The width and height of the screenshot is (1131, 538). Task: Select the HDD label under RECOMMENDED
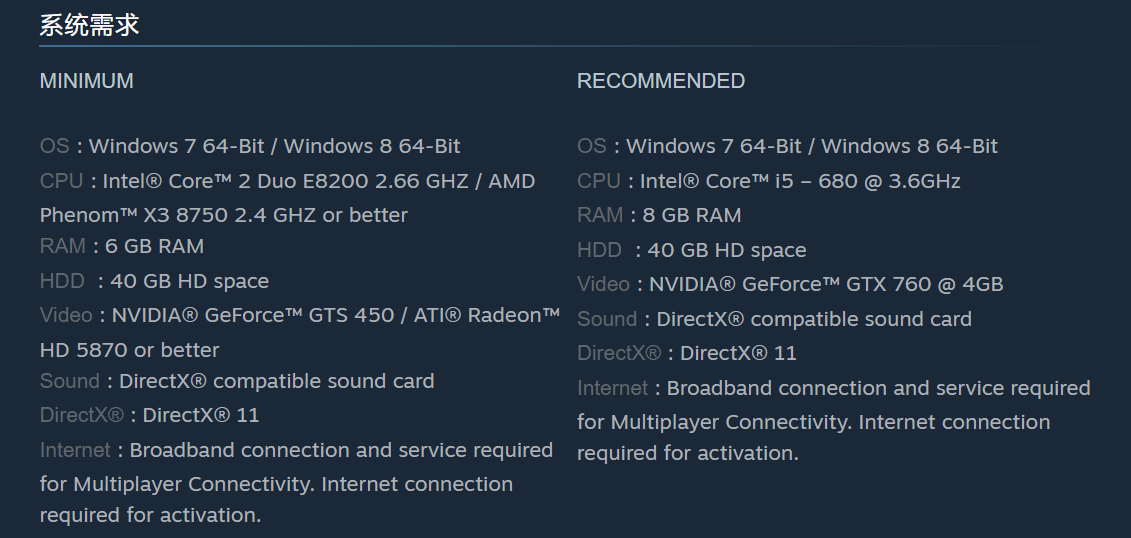[599, 250]
